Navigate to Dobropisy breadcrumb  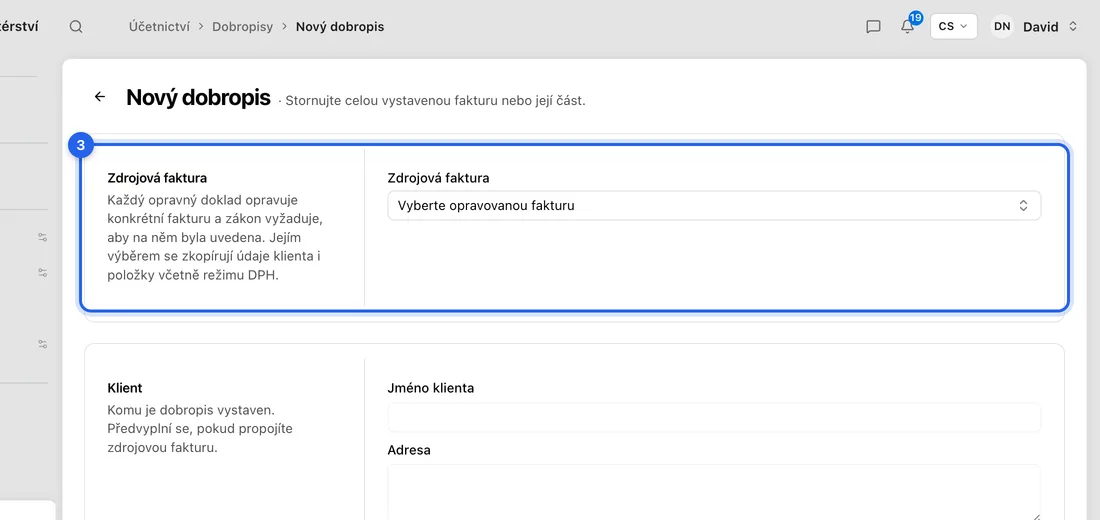tap(243, 27)
